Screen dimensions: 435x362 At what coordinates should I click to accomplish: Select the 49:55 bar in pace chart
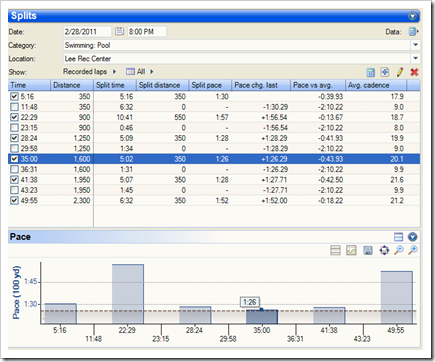pyautogui.click(x=397, y=297)
